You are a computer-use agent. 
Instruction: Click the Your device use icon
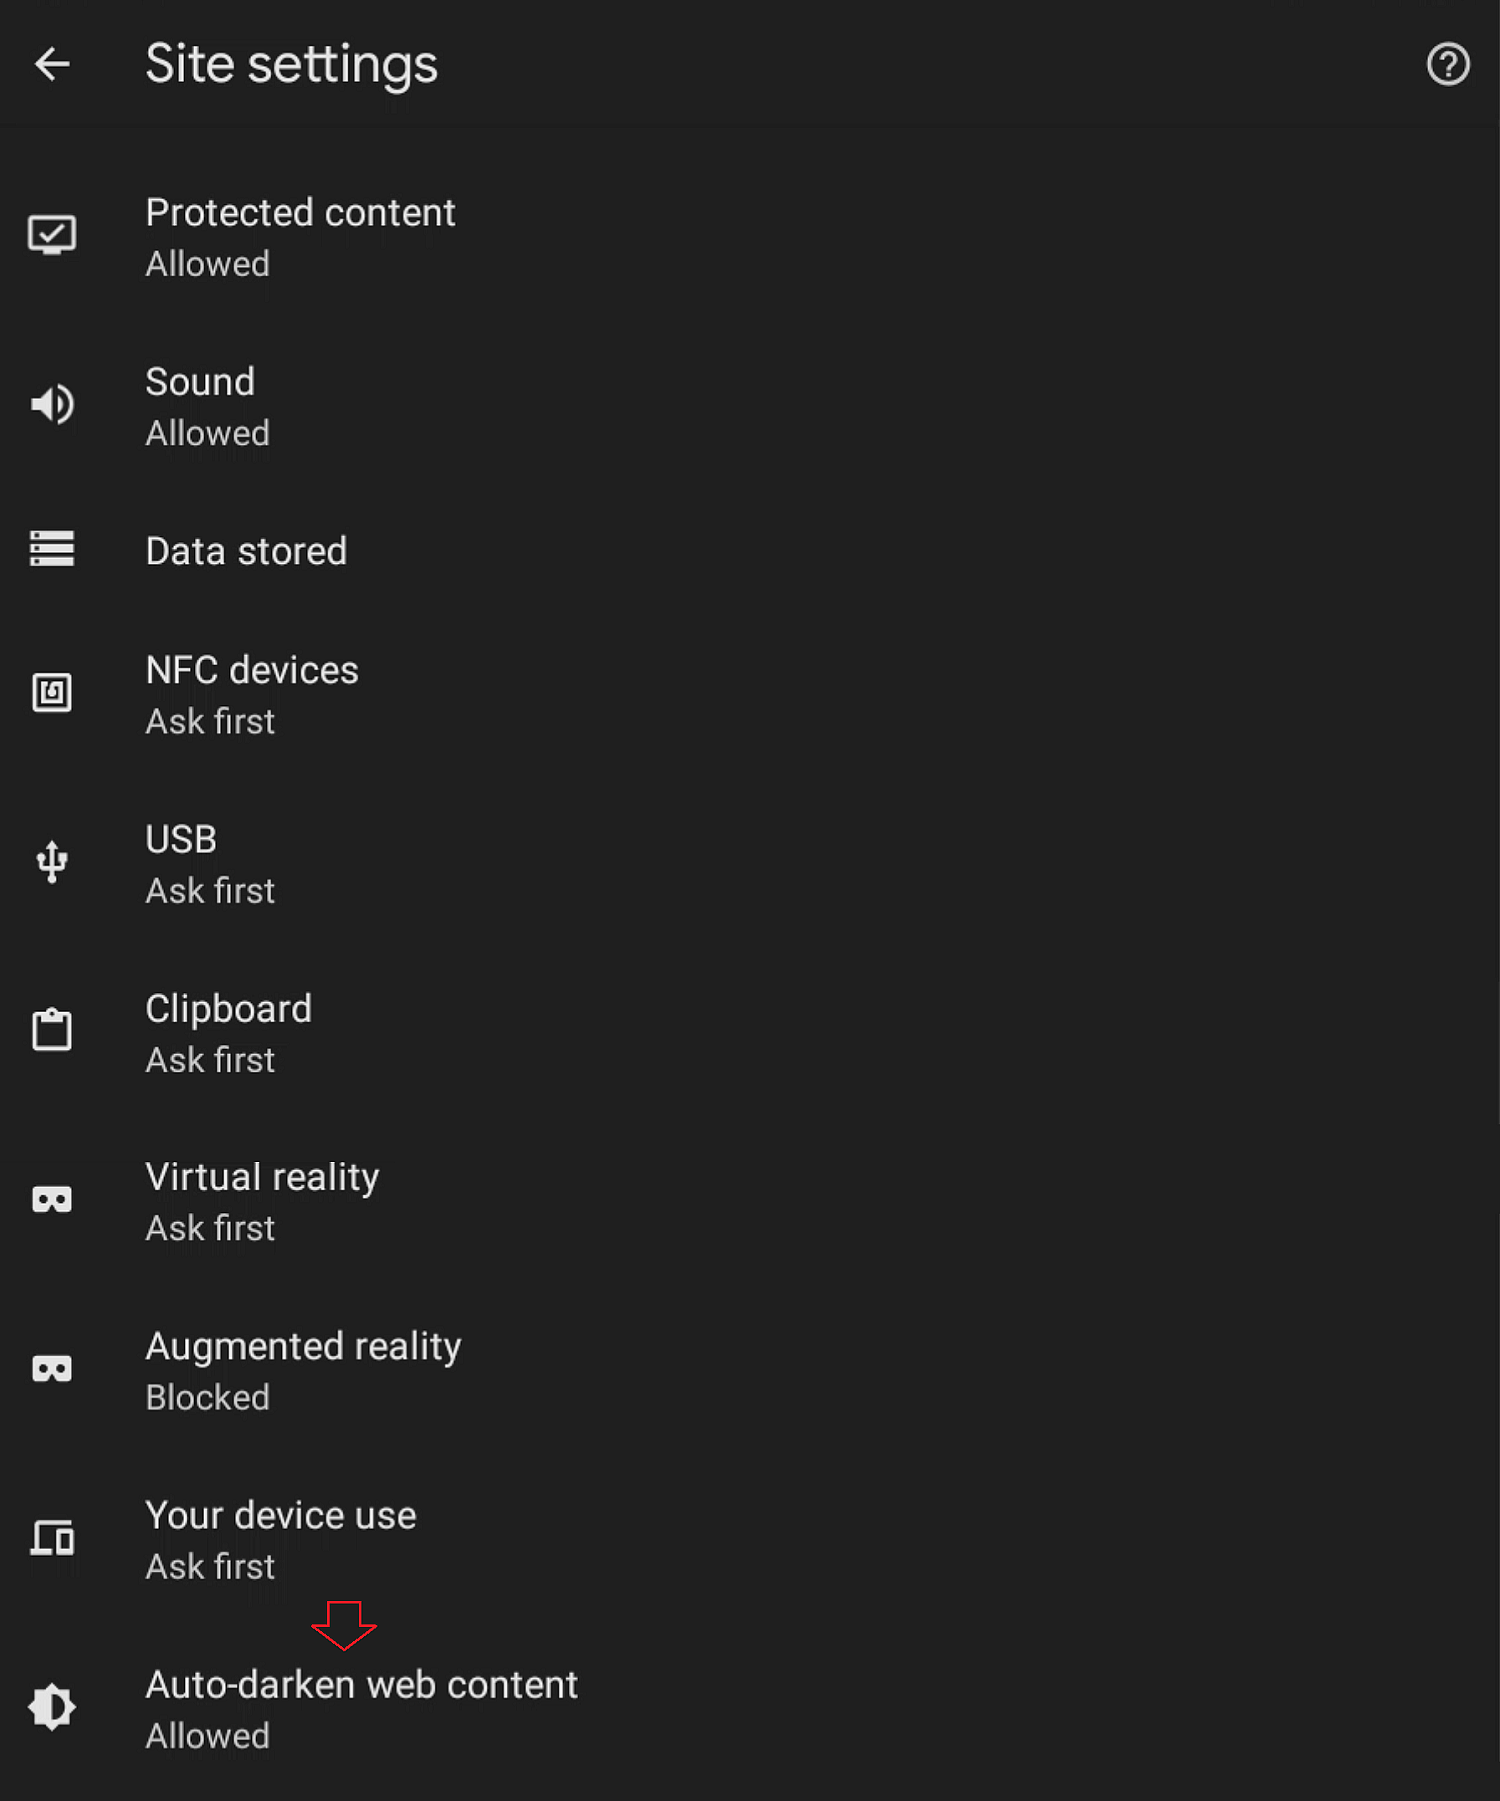coord(52,1538)
